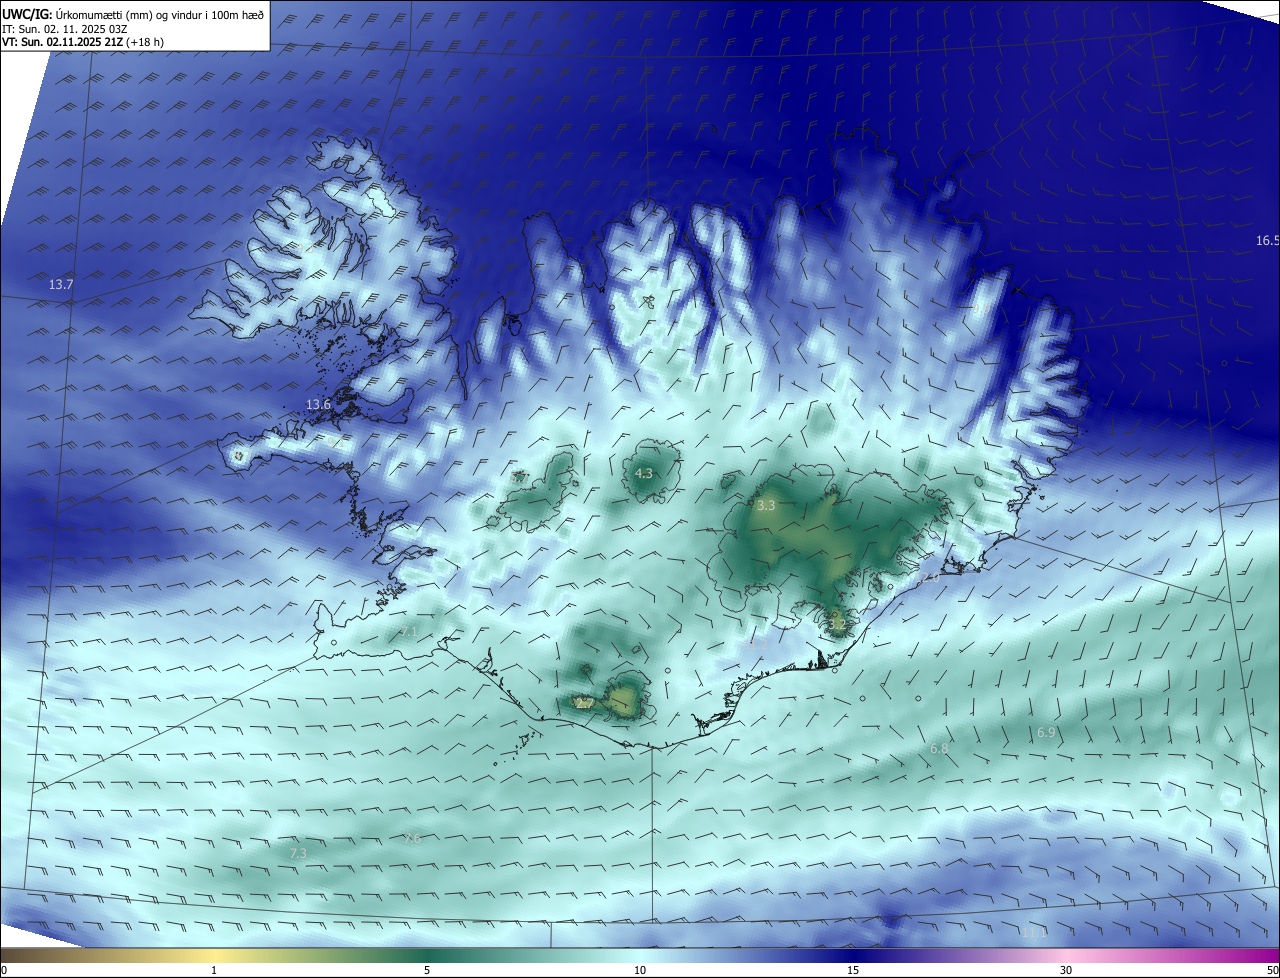Click the 13.6 value label
The image size is (1280, 978).
(318, 404)
